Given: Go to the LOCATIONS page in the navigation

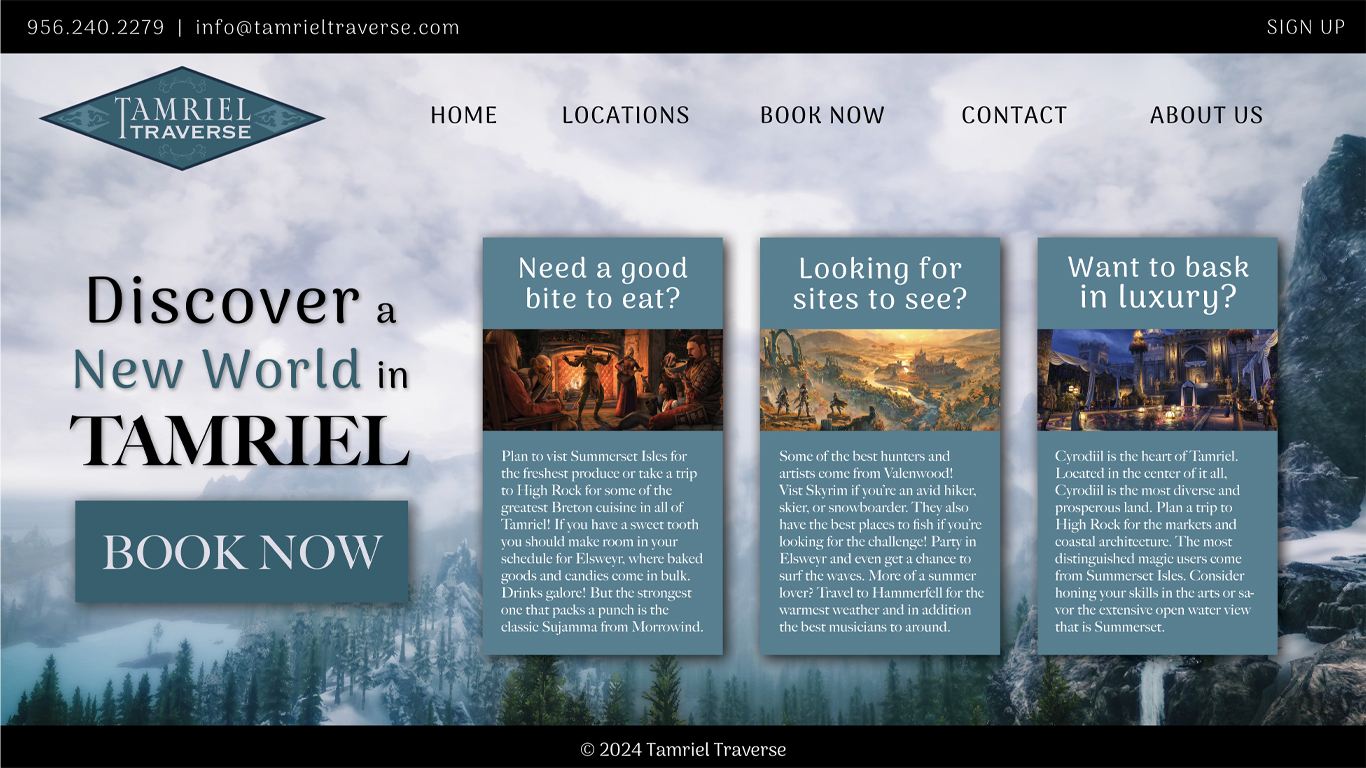Looking at the screenshot, I should tap(625, 115).
